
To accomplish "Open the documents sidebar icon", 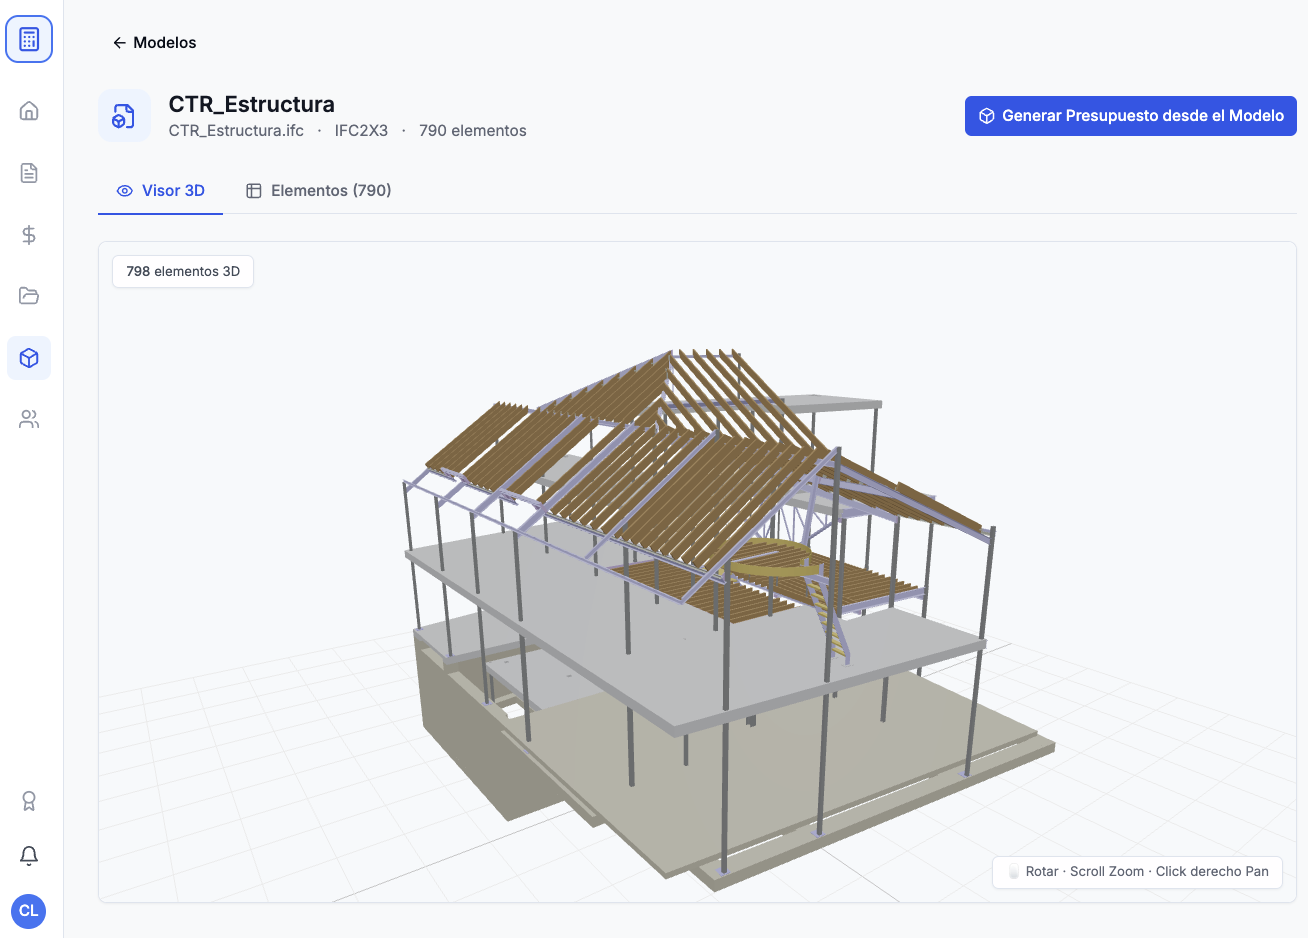I will coord(29,173).
